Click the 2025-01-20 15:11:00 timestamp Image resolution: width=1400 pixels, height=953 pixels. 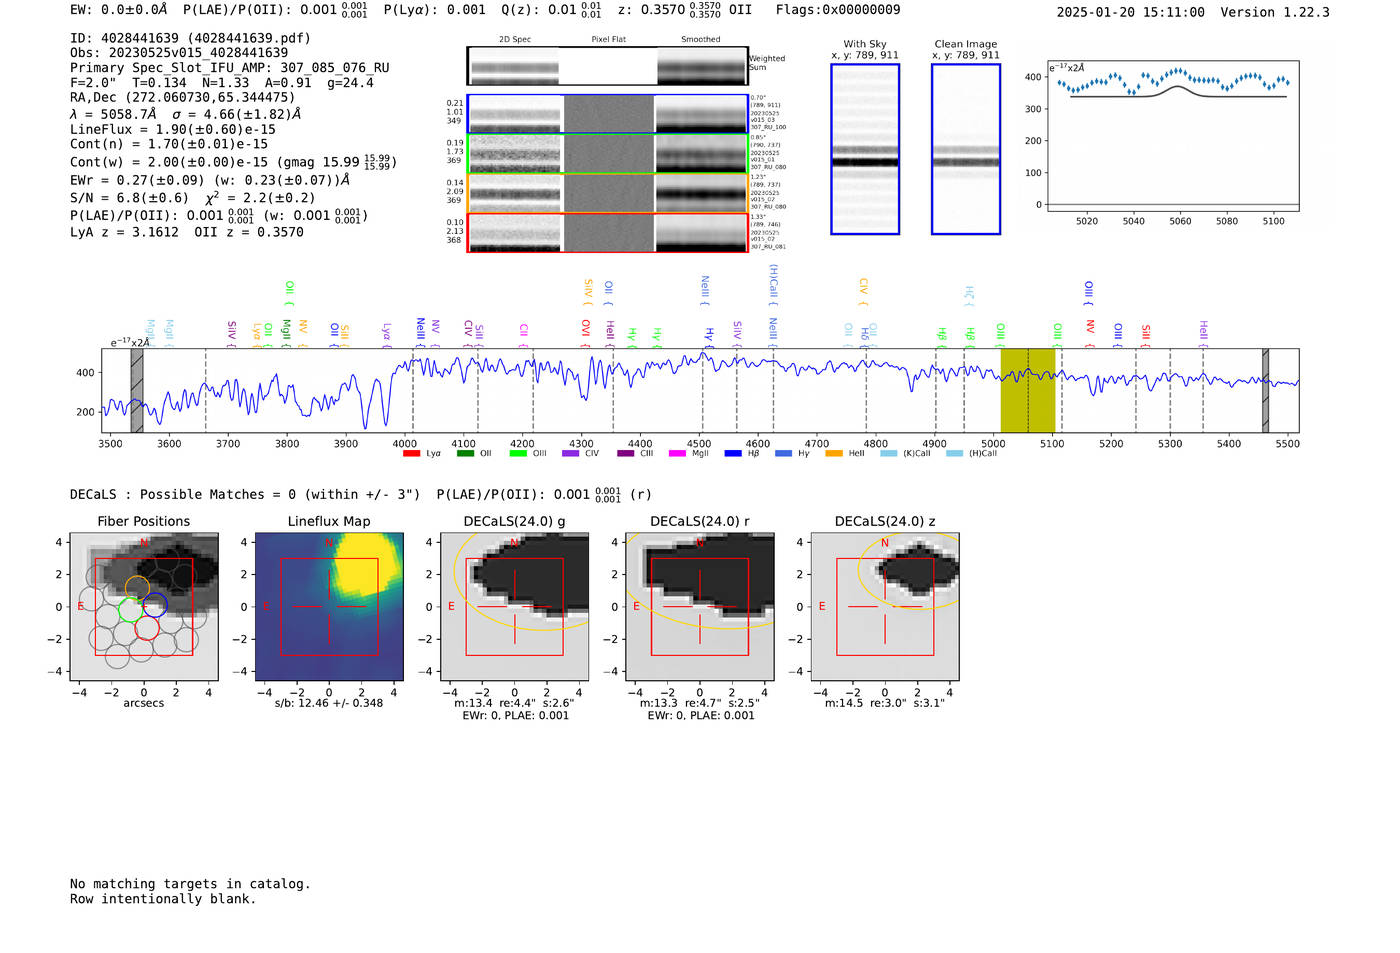coord(1131,12)
